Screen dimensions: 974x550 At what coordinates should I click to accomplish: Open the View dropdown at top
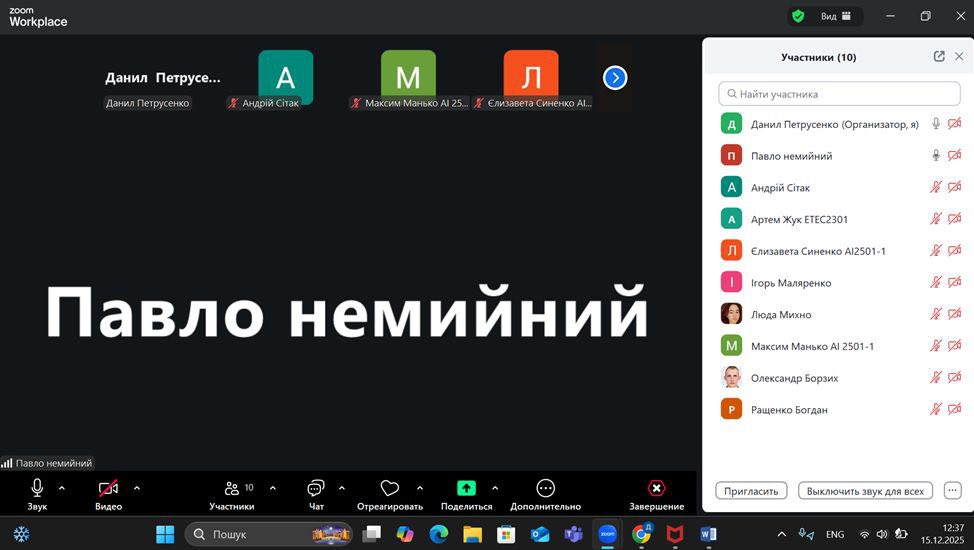(836, 16)
